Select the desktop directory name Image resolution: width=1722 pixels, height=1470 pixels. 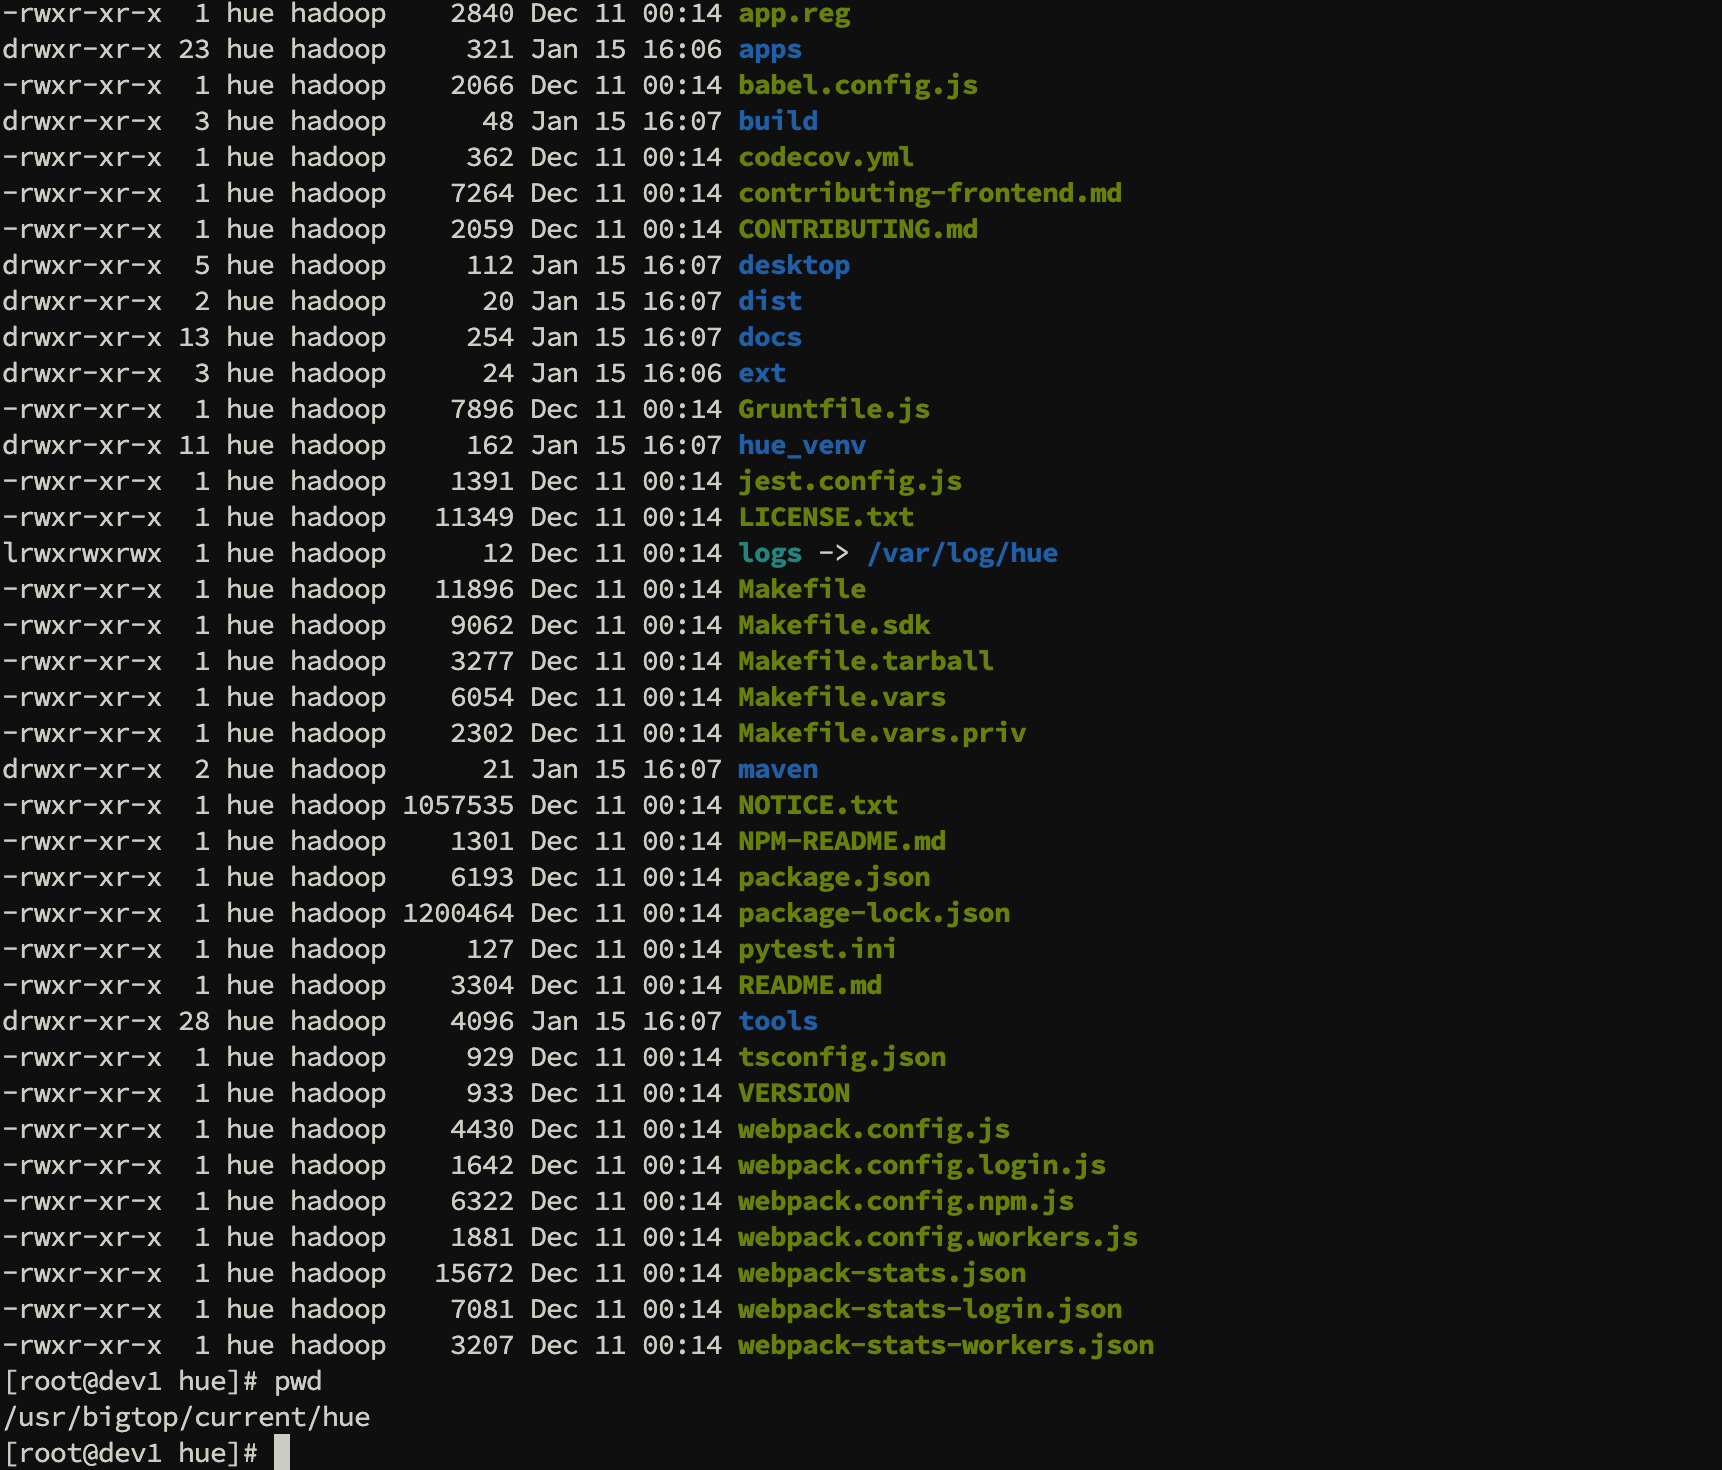(x=793, y=266)
